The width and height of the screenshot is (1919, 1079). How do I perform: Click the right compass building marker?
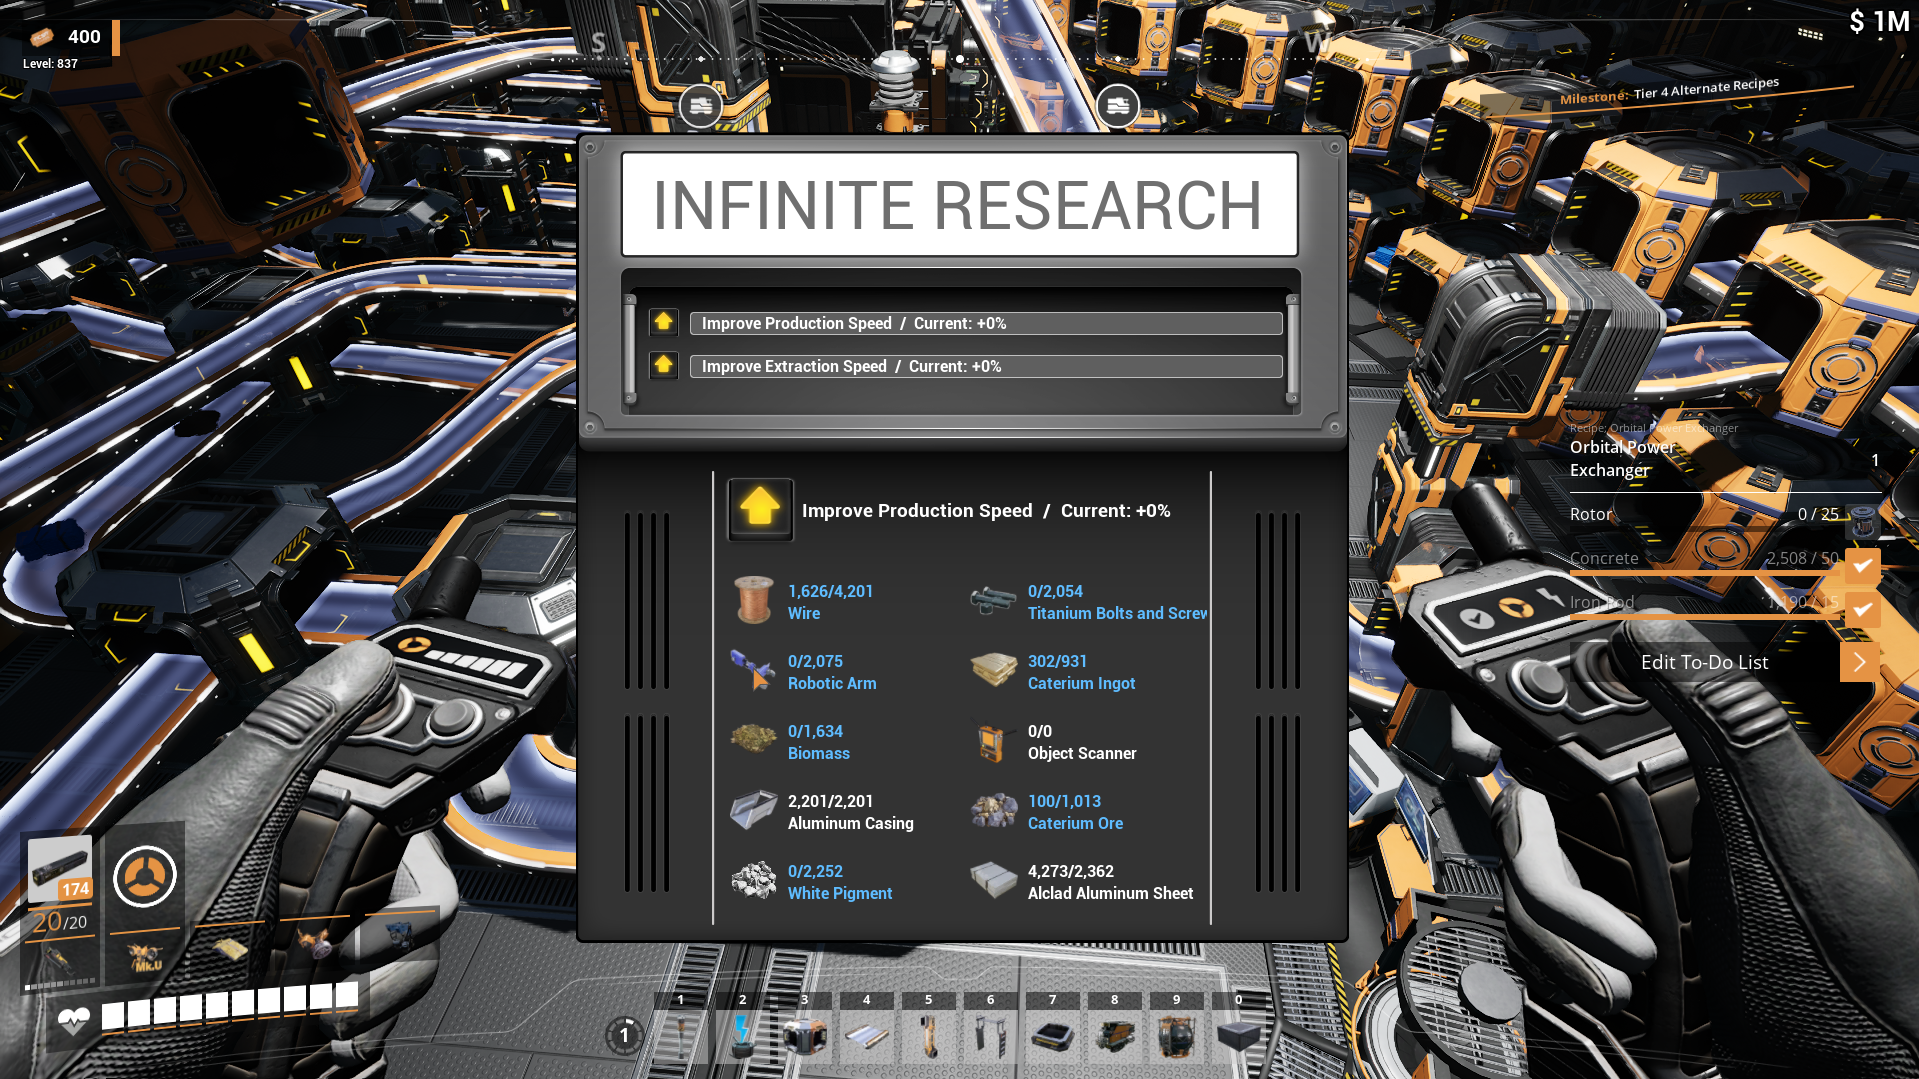1118,105
